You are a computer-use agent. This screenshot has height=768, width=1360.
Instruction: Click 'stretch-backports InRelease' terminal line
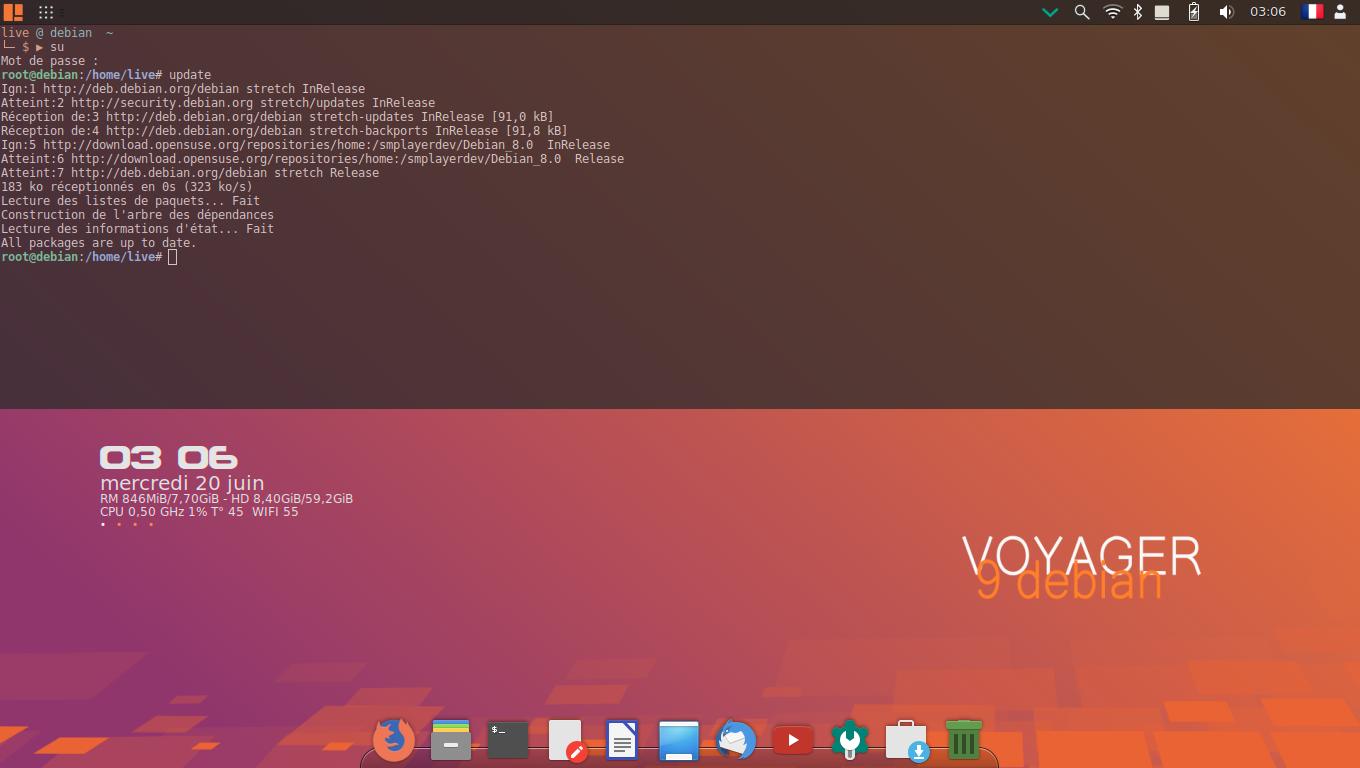[284, 131]
